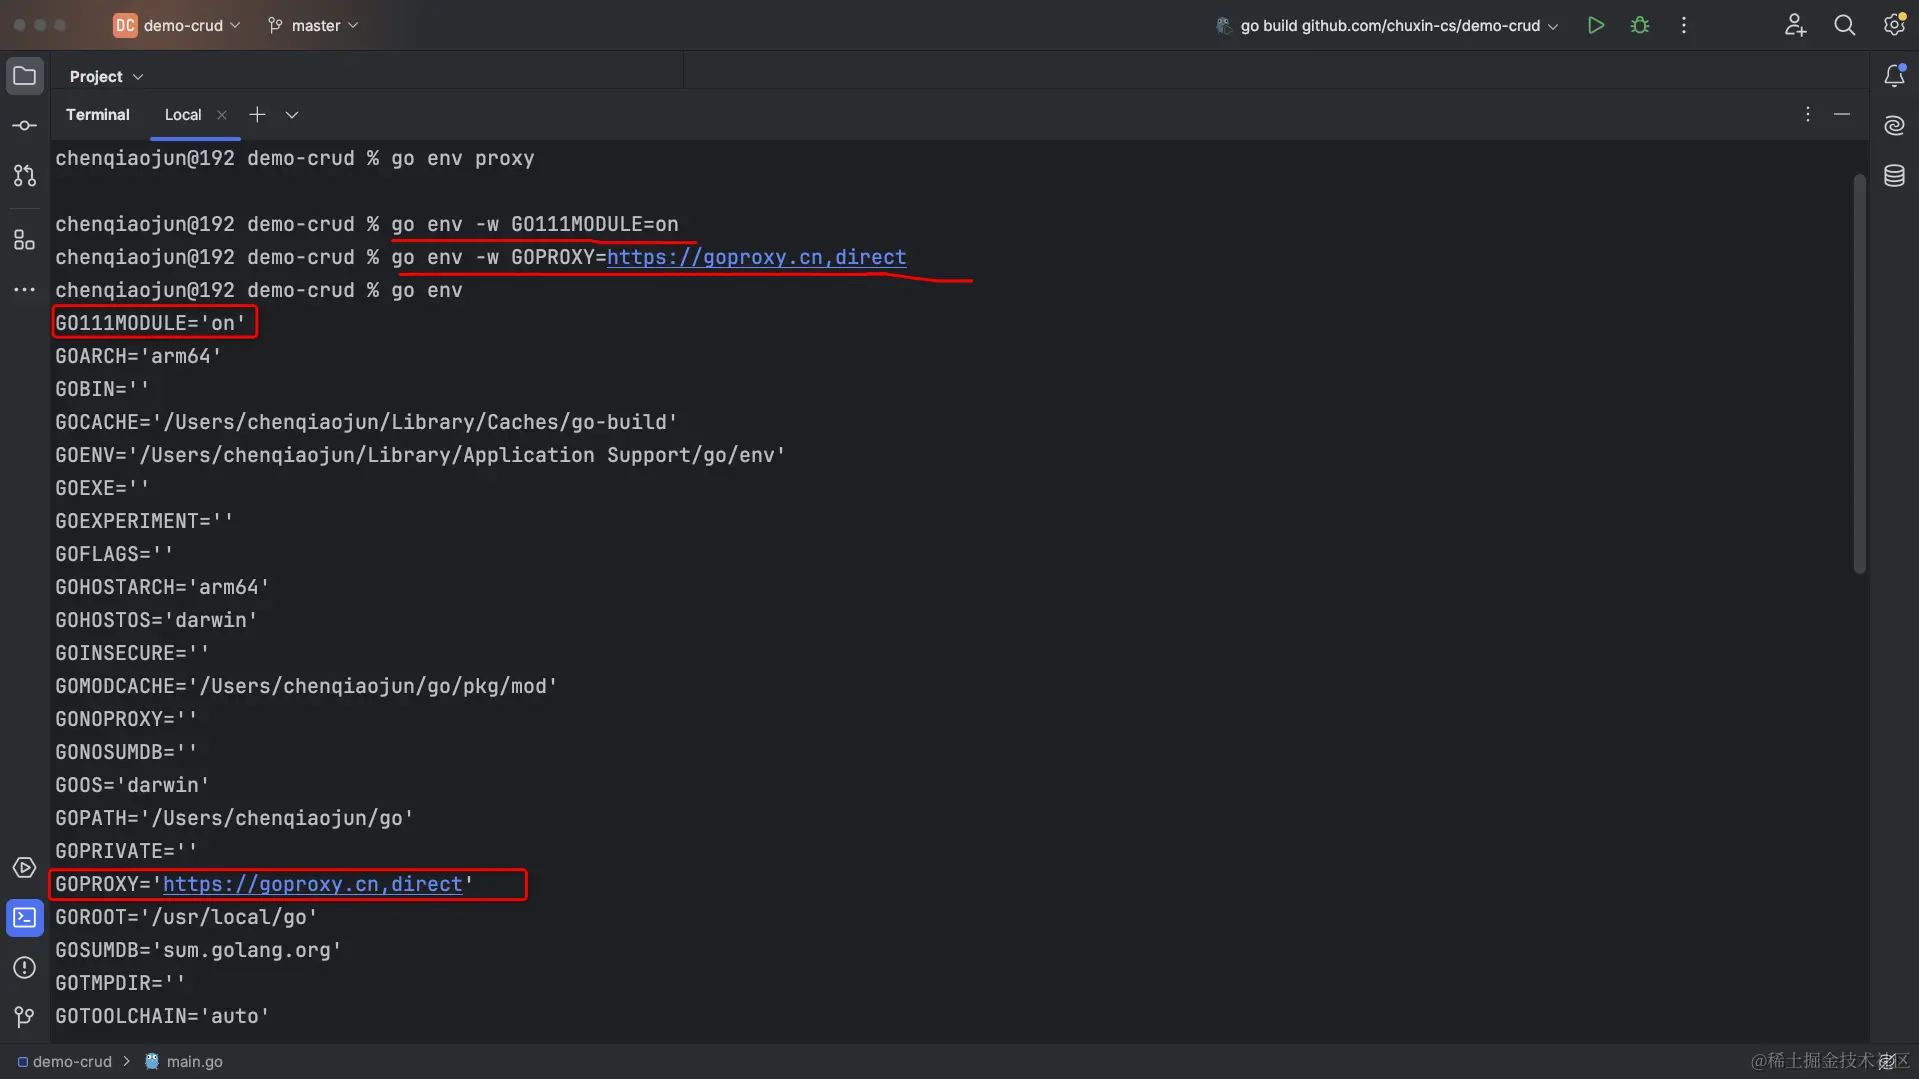Screen dimensions: 1919x1079
Task: Click the GONOPROXY='' line
Action: 126,719
